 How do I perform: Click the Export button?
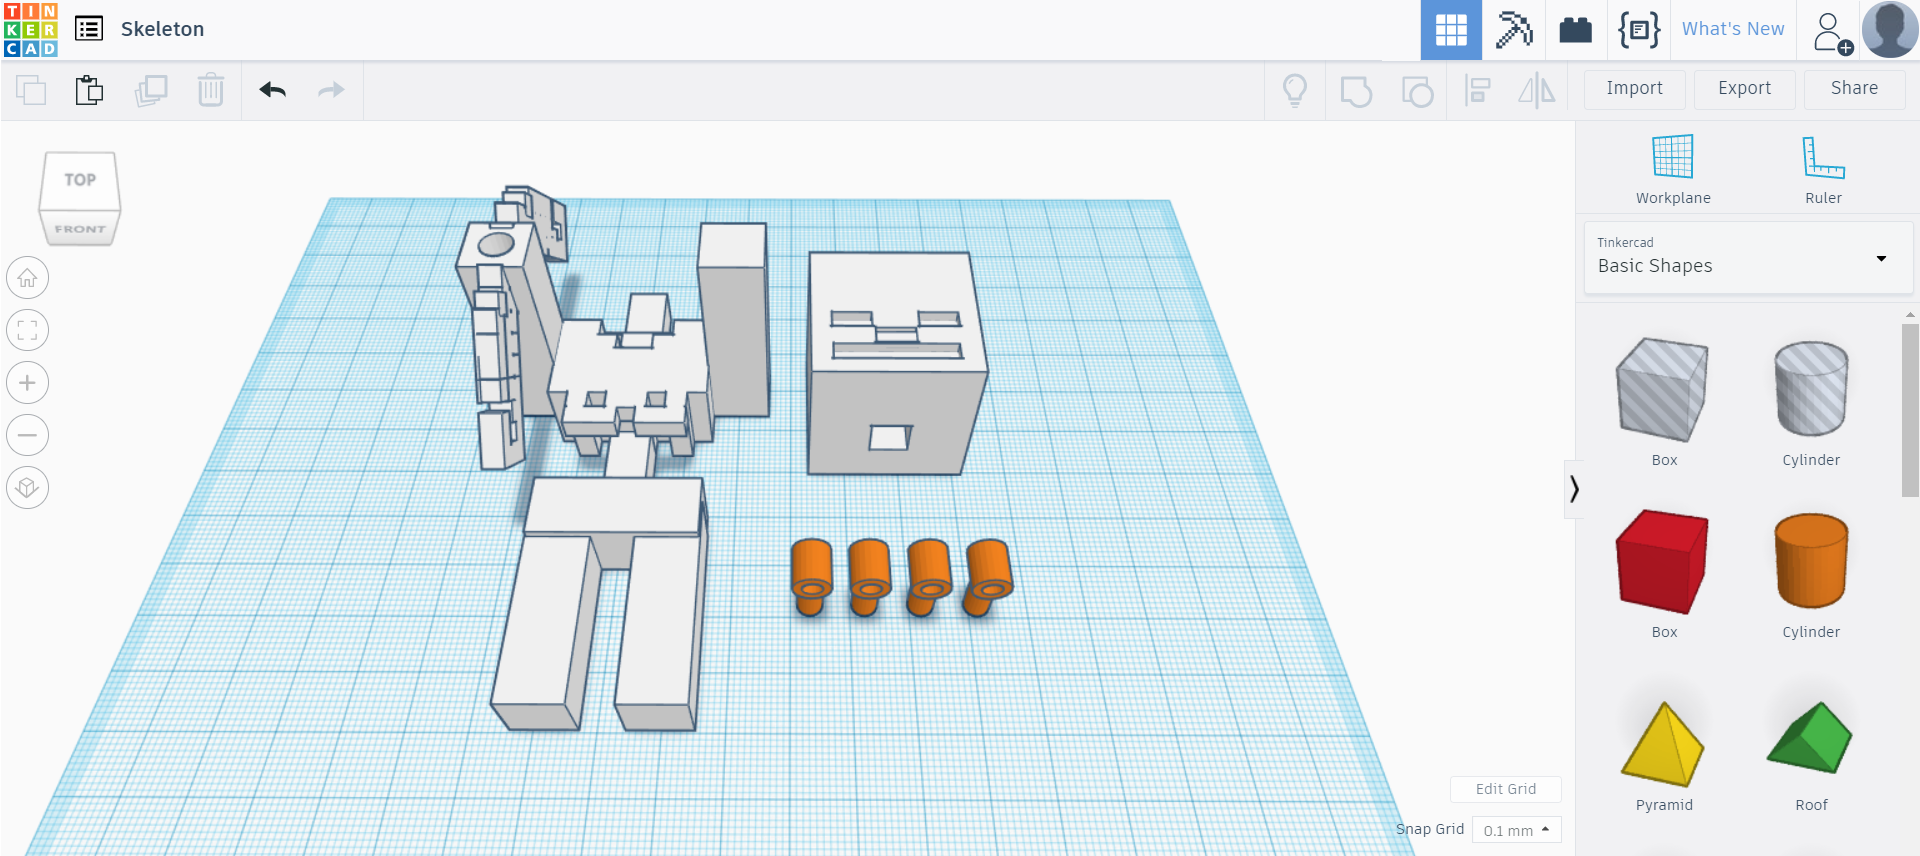(1745, 89)
